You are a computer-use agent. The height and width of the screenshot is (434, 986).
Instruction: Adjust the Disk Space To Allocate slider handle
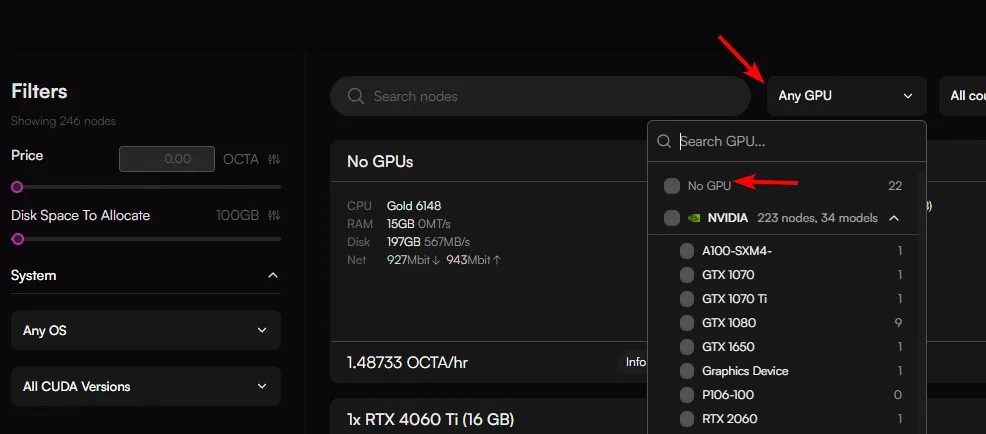18,239
